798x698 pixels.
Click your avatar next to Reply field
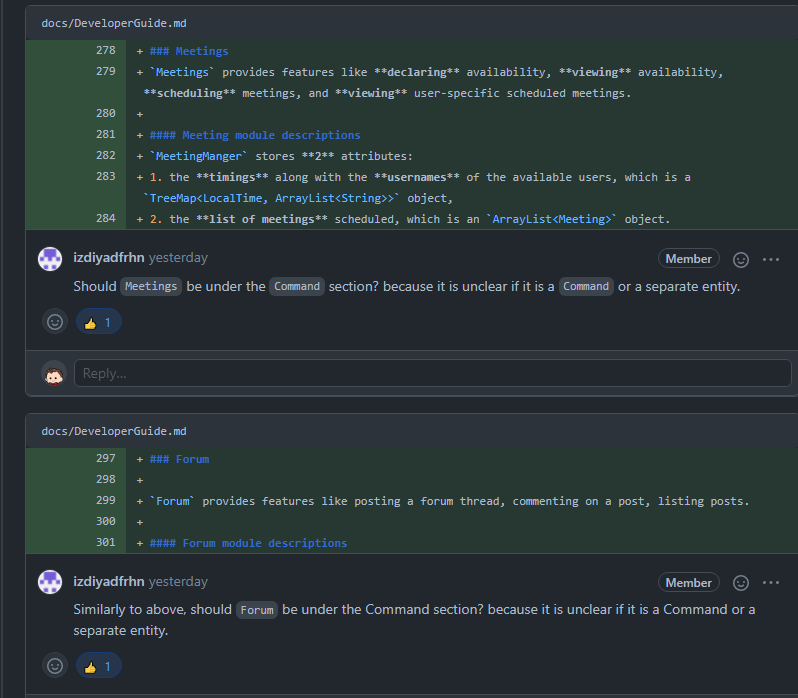pos(54,373)
